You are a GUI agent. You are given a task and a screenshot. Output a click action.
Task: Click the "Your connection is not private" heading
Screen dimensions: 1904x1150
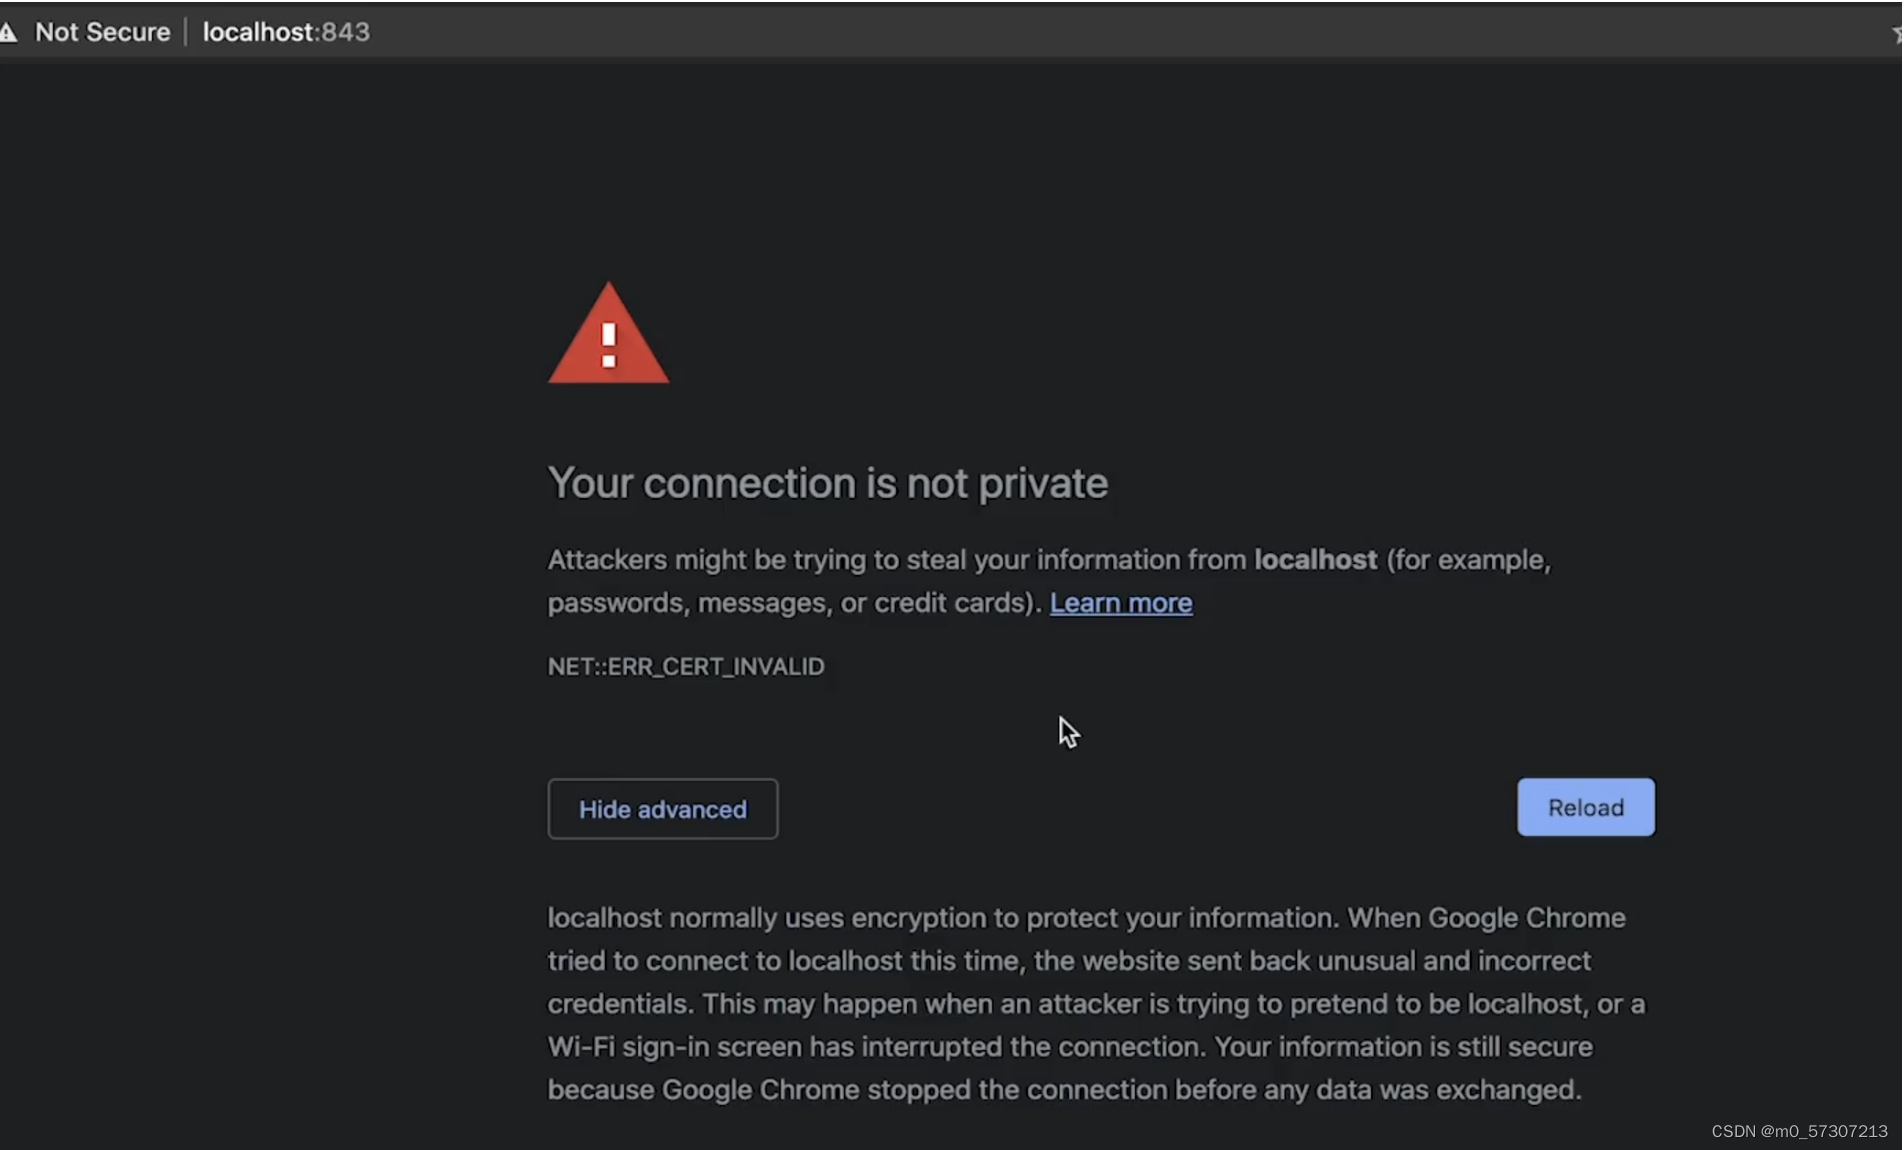click(x=827, y=483)
